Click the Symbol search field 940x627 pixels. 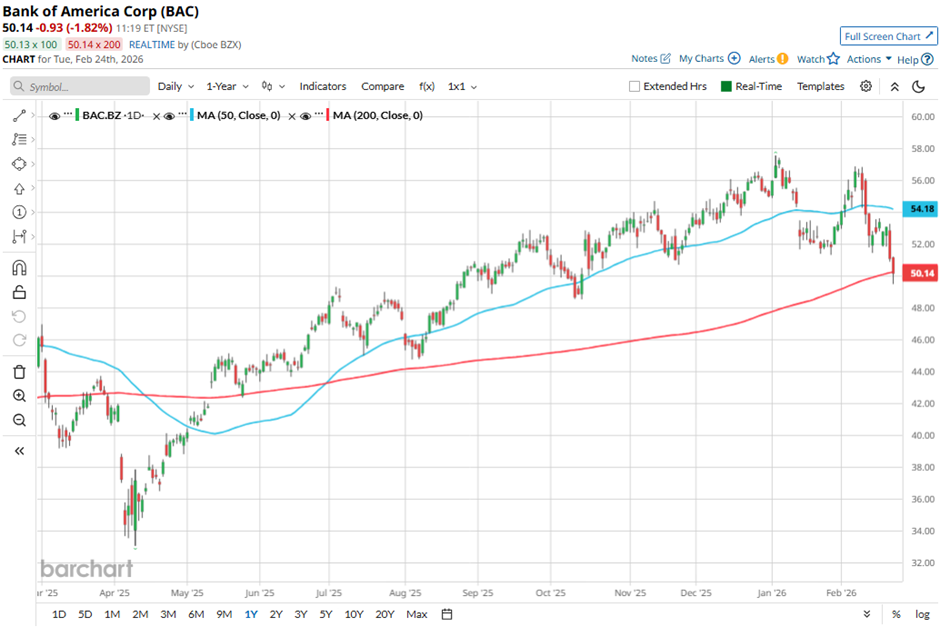click(x=80, y=86)
